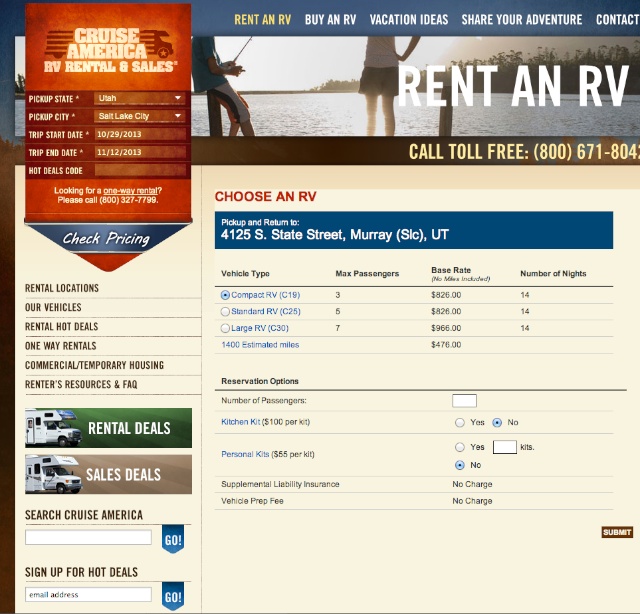Click the Vehicle Prep Fee No Charge text
The image size is (640, 614).
472,501
